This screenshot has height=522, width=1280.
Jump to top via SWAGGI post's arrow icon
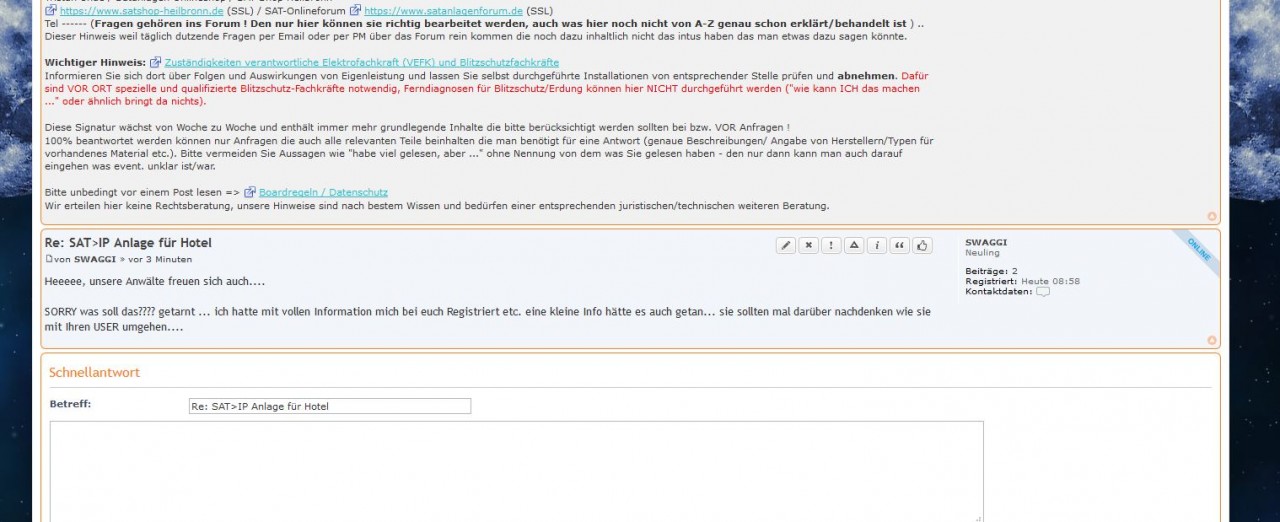[x=1212, y=341]
